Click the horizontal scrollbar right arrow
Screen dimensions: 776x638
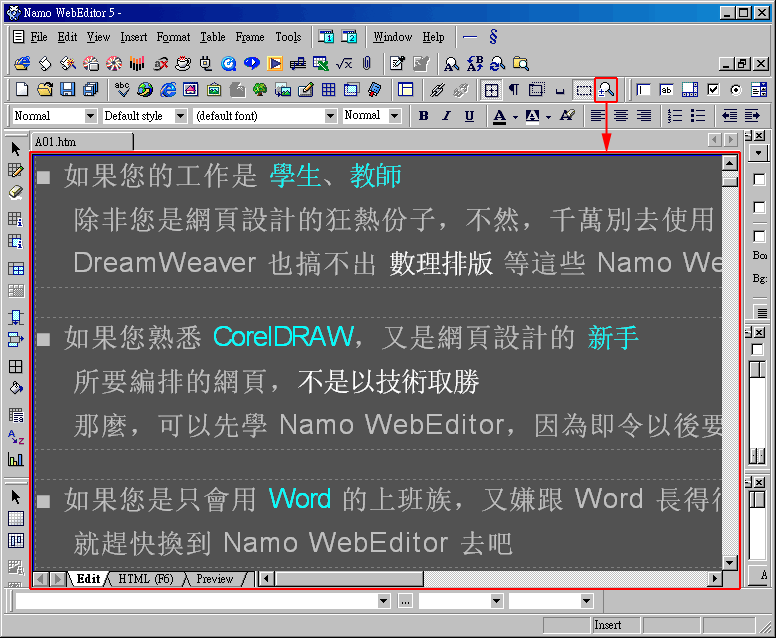(x=714, y=578)
